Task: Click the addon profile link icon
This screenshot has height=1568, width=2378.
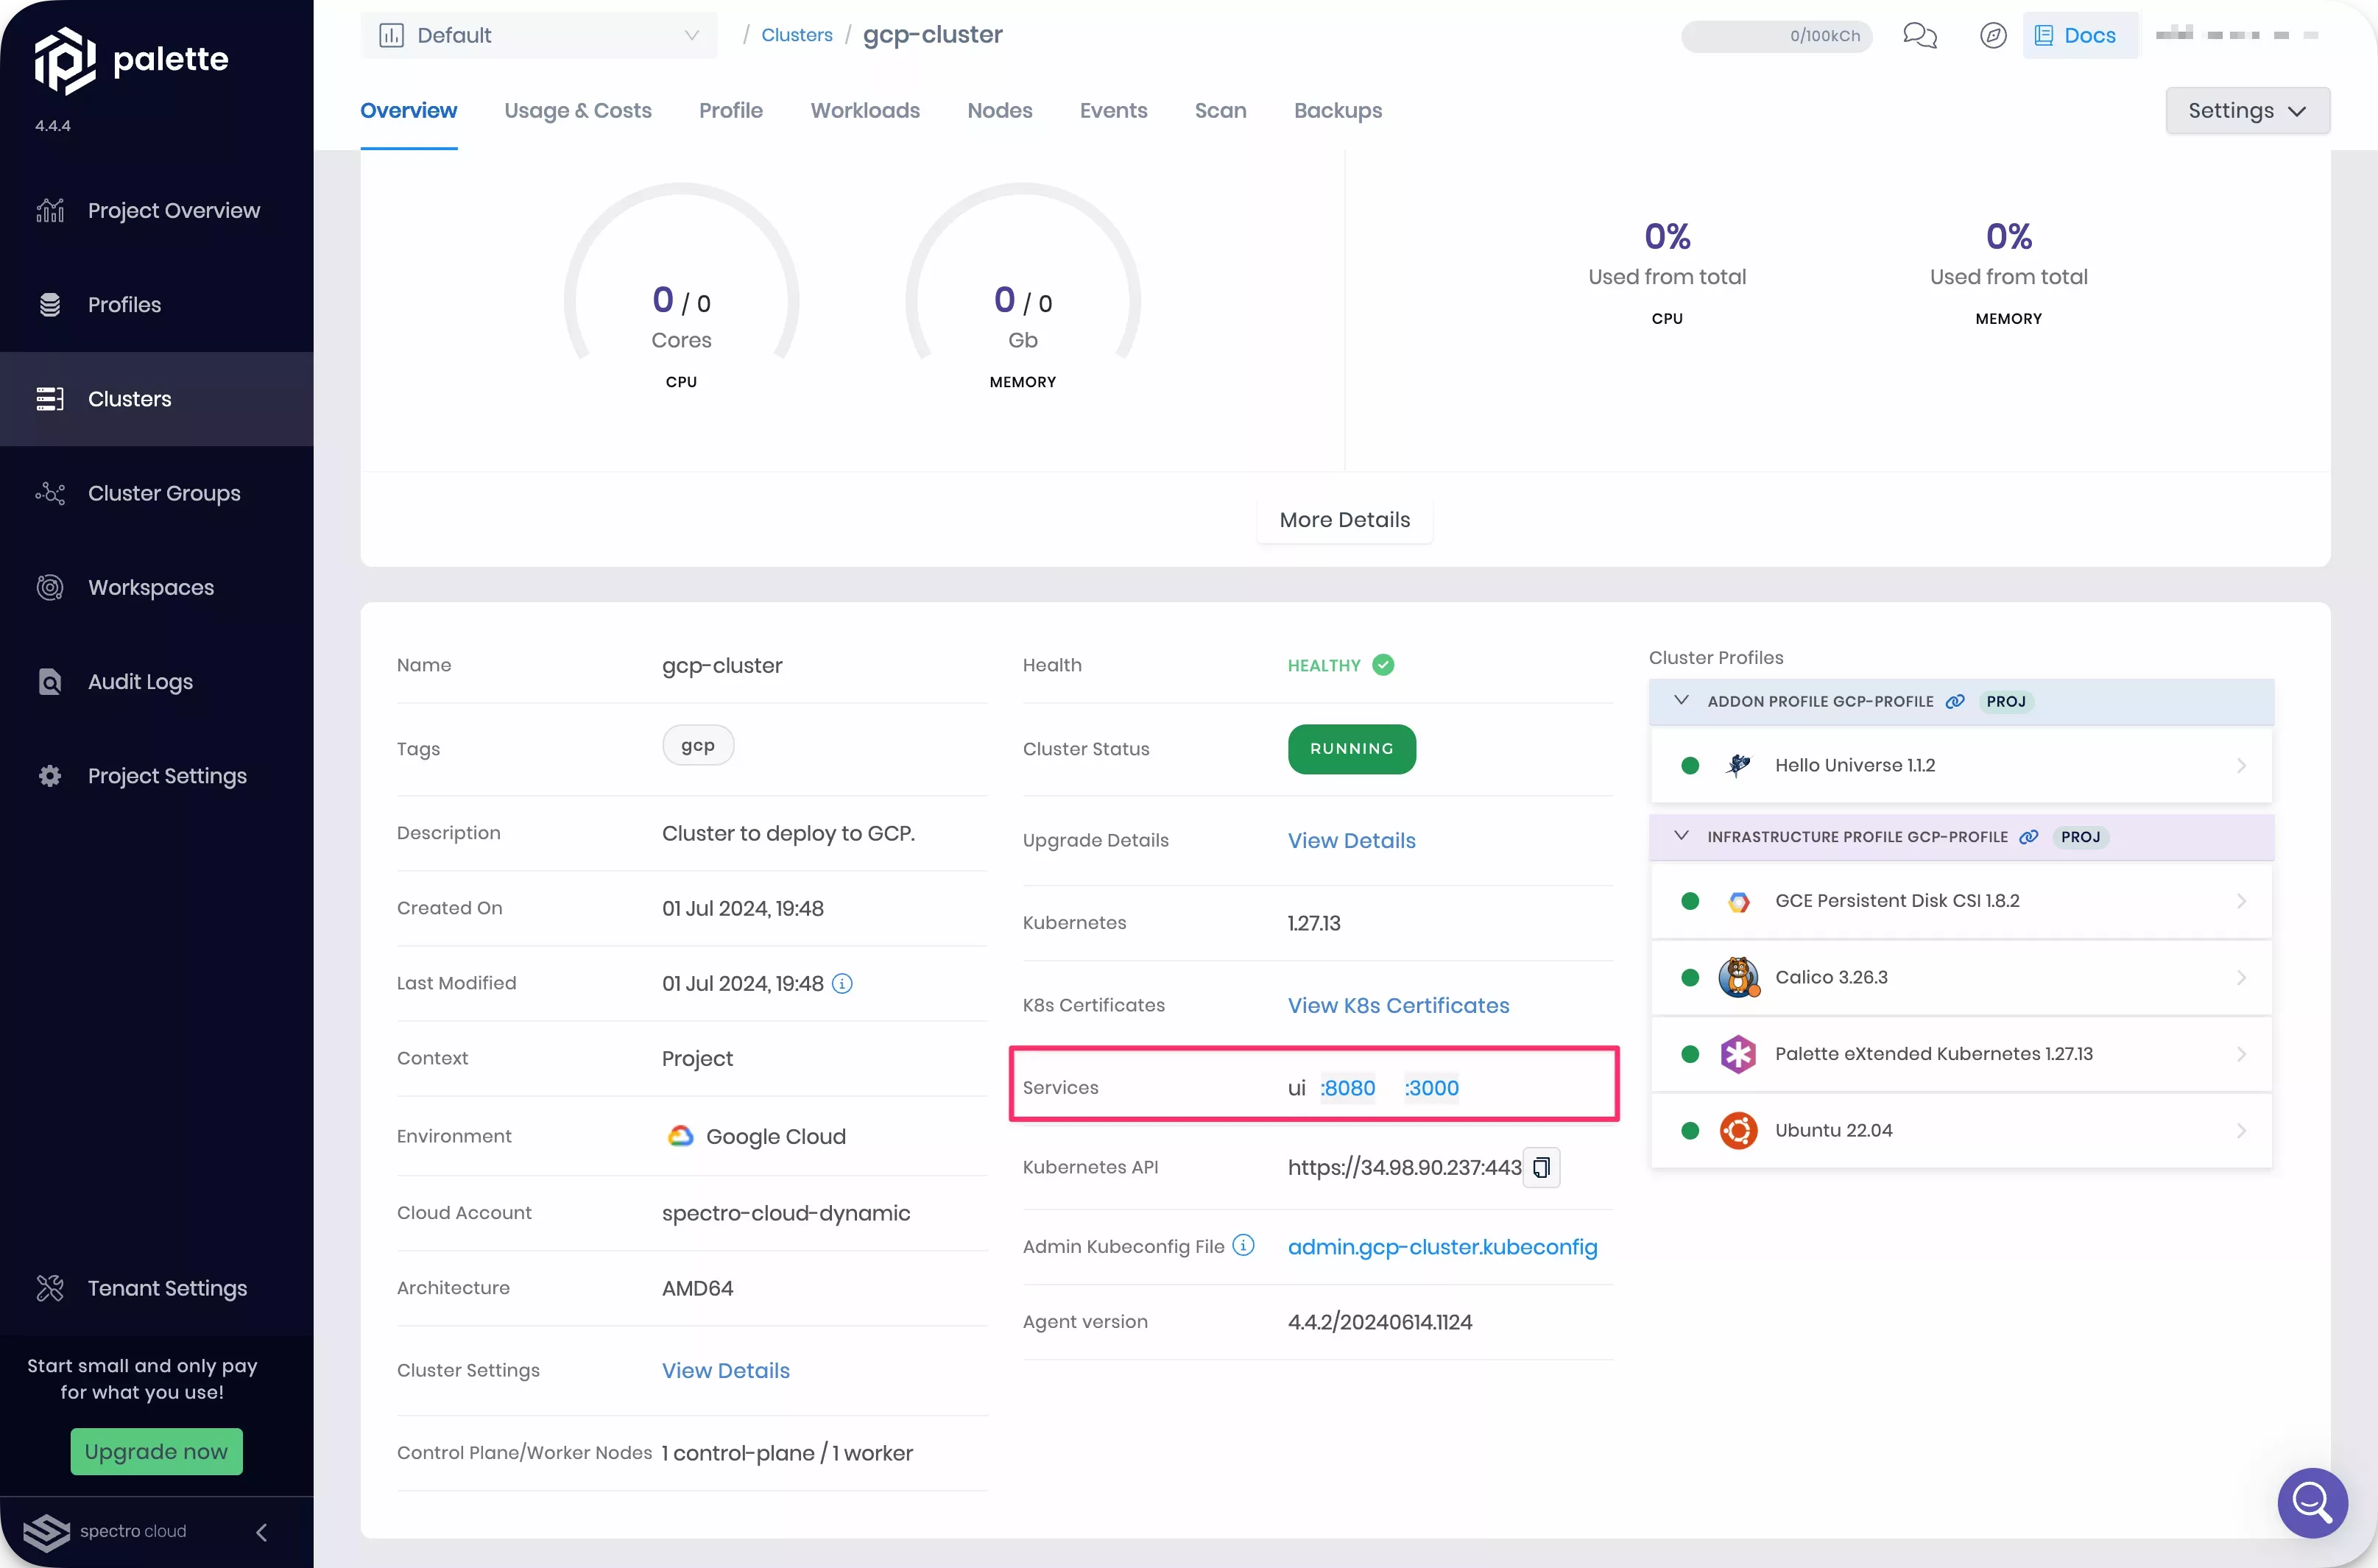Action: coord(1955,701)
